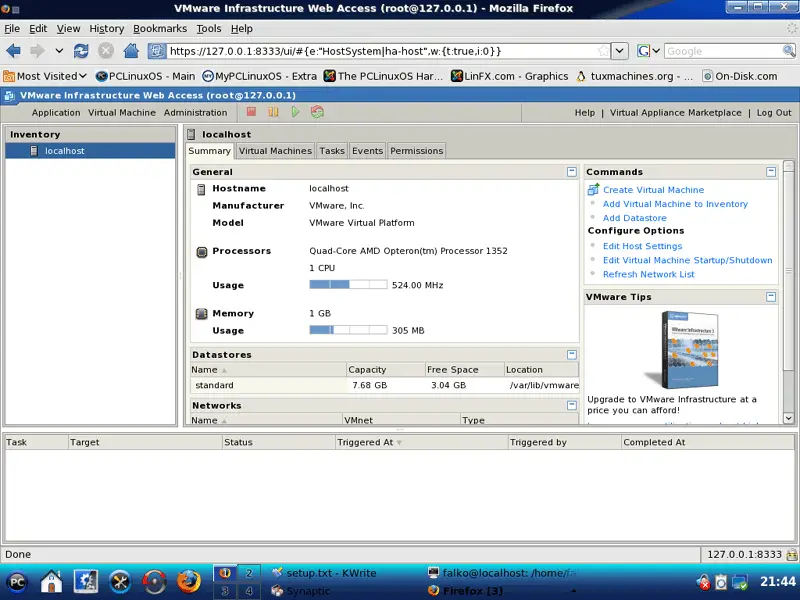The width and height of the screenshot is (800, 600).
Task: Collapse the General panel
Action: (x=571, y=172)
